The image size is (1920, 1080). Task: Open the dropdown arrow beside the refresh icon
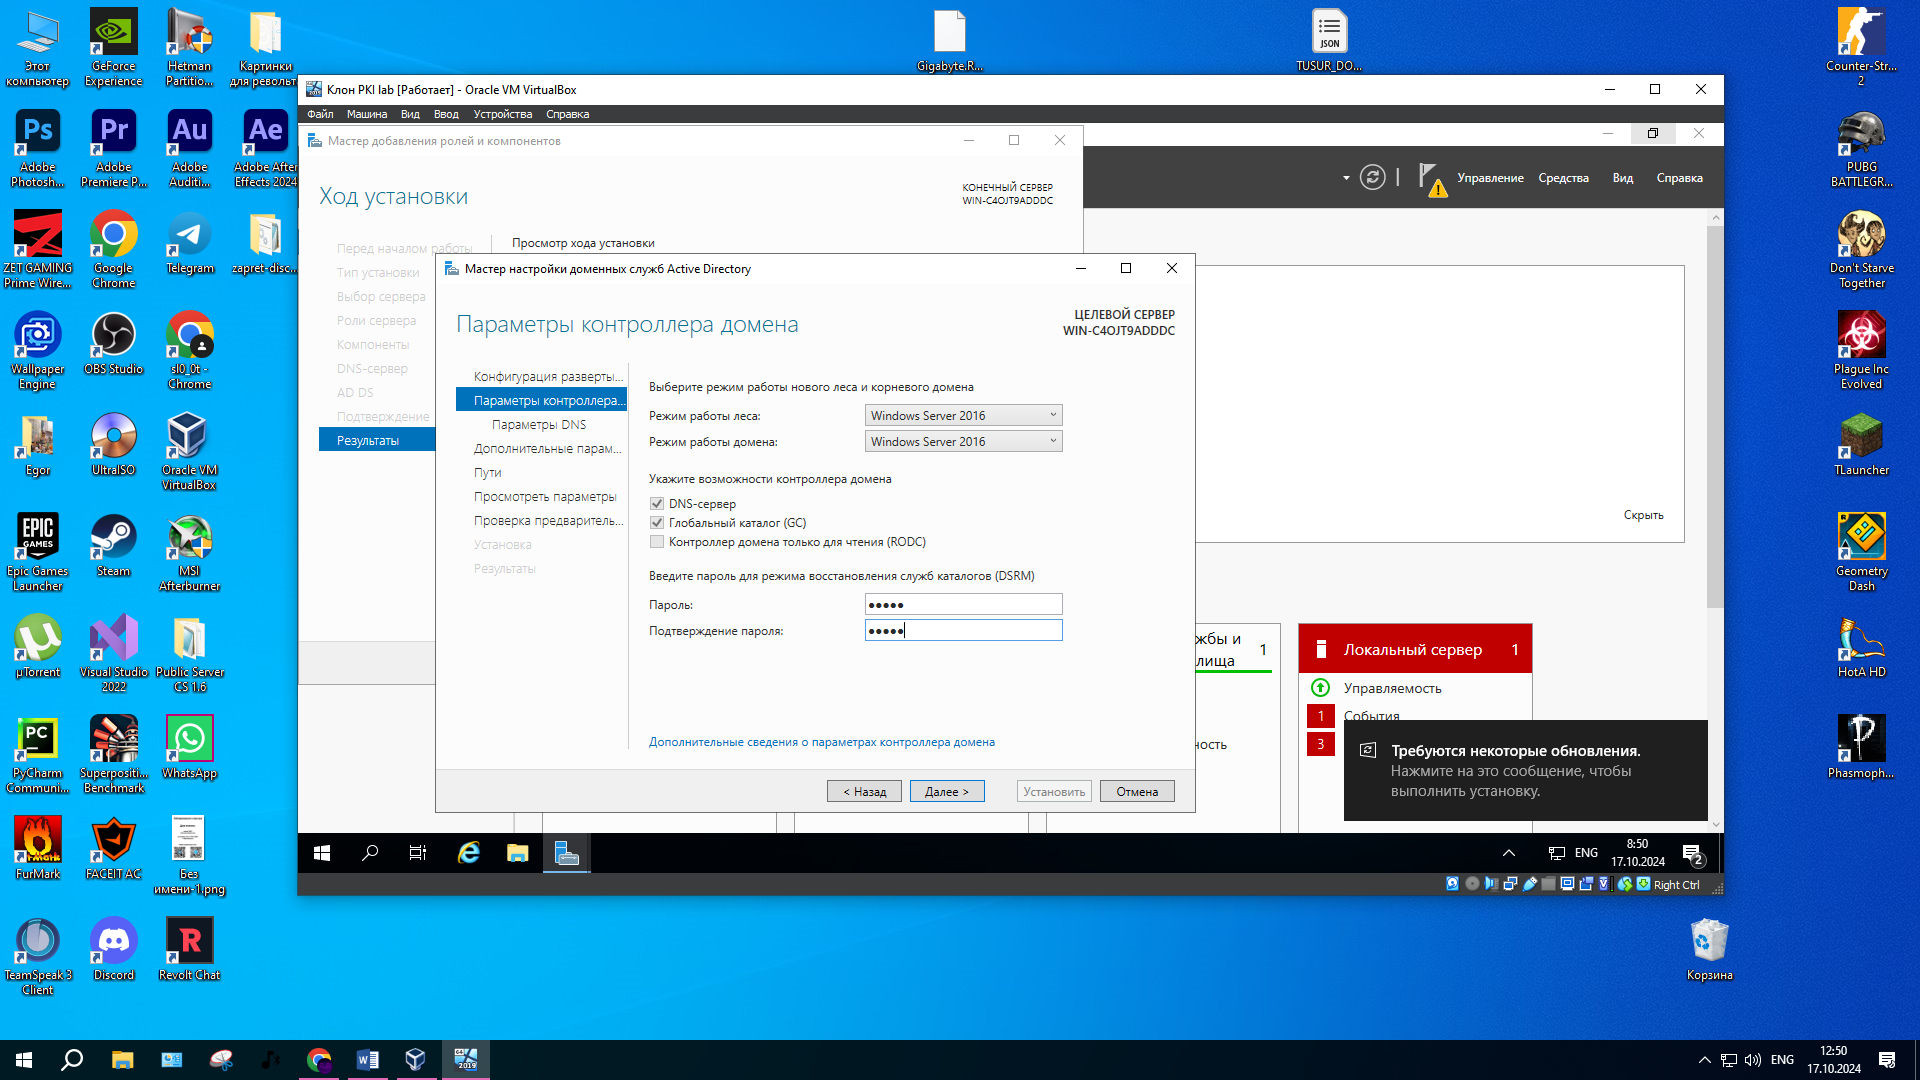tap(1346, 178)
